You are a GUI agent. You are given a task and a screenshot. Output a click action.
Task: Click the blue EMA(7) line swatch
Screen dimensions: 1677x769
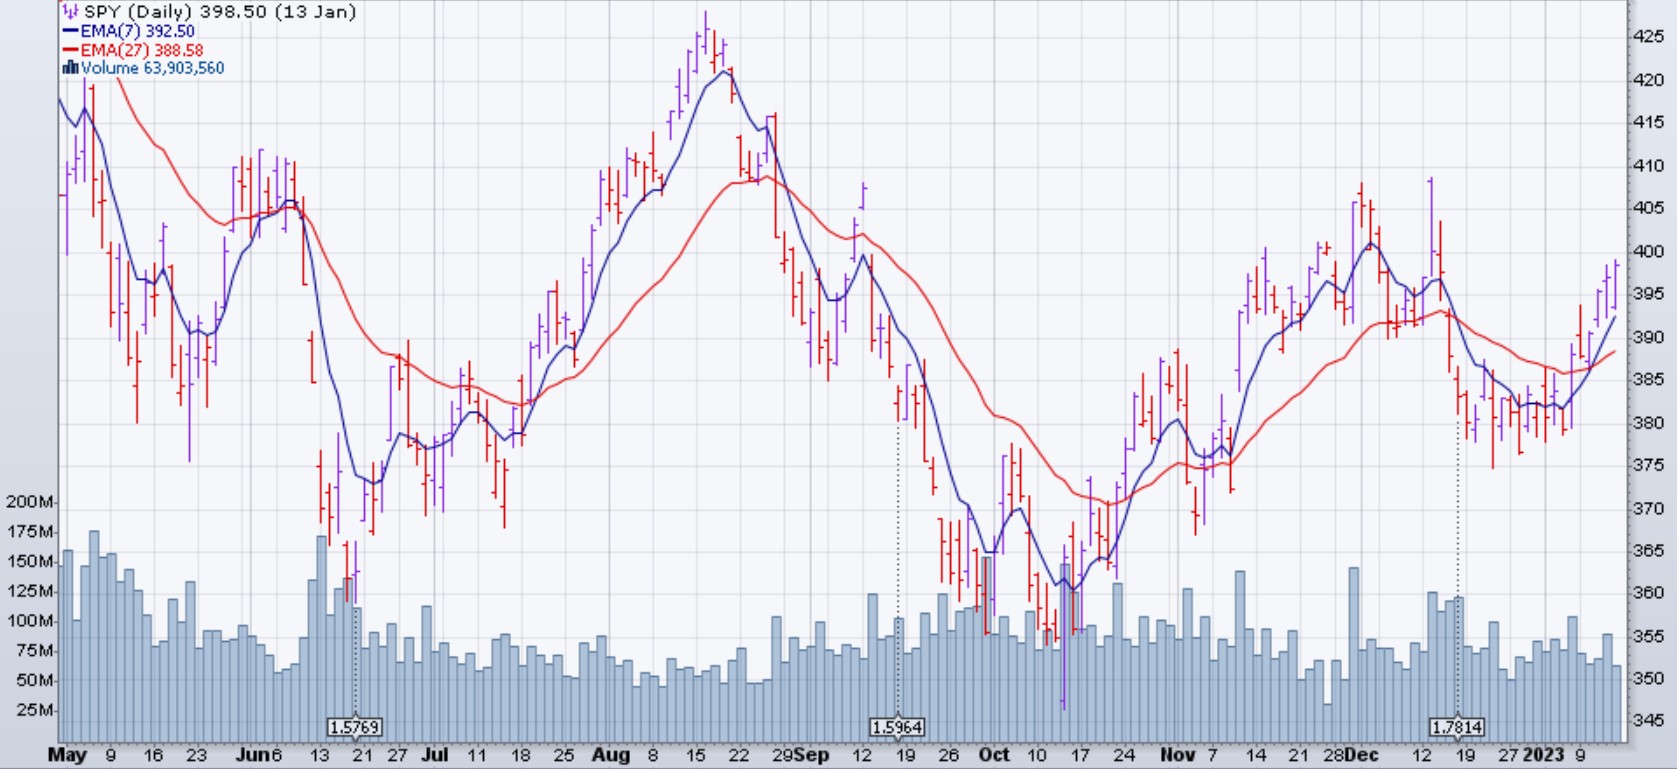[70, 31]
